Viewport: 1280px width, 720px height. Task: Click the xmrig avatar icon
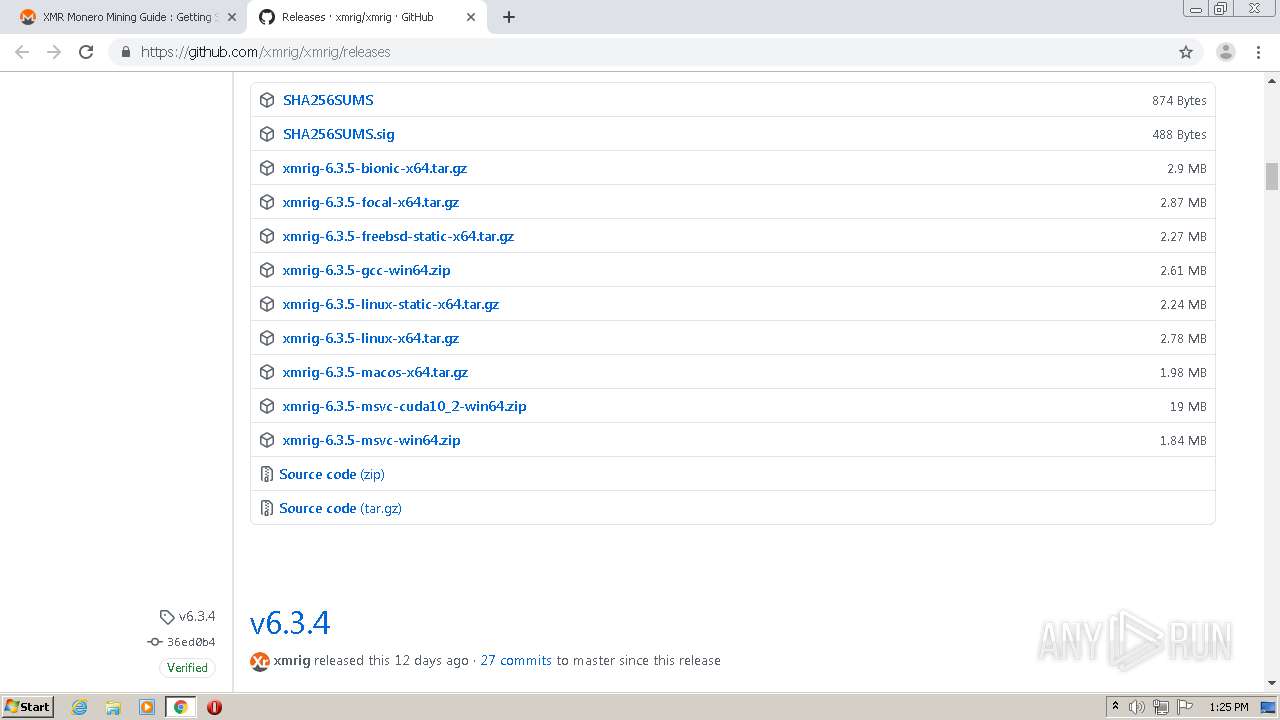point(260,661)
